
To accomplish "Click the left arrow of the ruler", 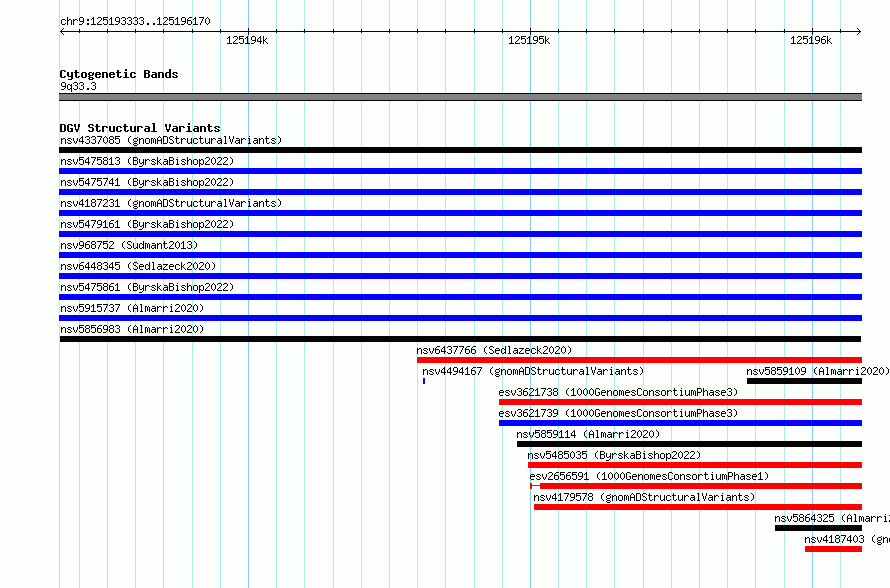I will [62, 32].
